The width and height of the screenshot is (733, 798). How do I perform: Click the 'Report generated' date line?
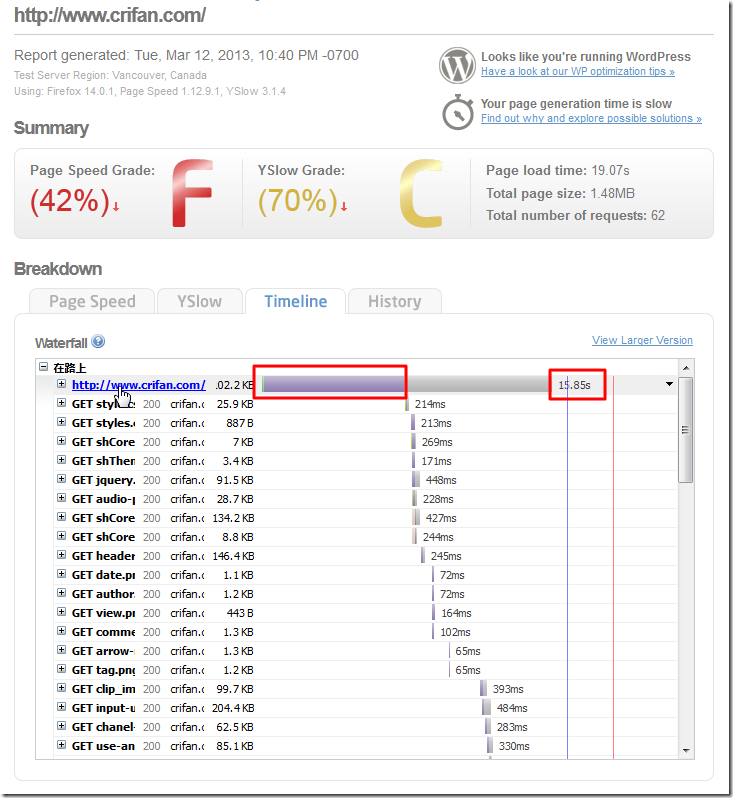(186, 55)
